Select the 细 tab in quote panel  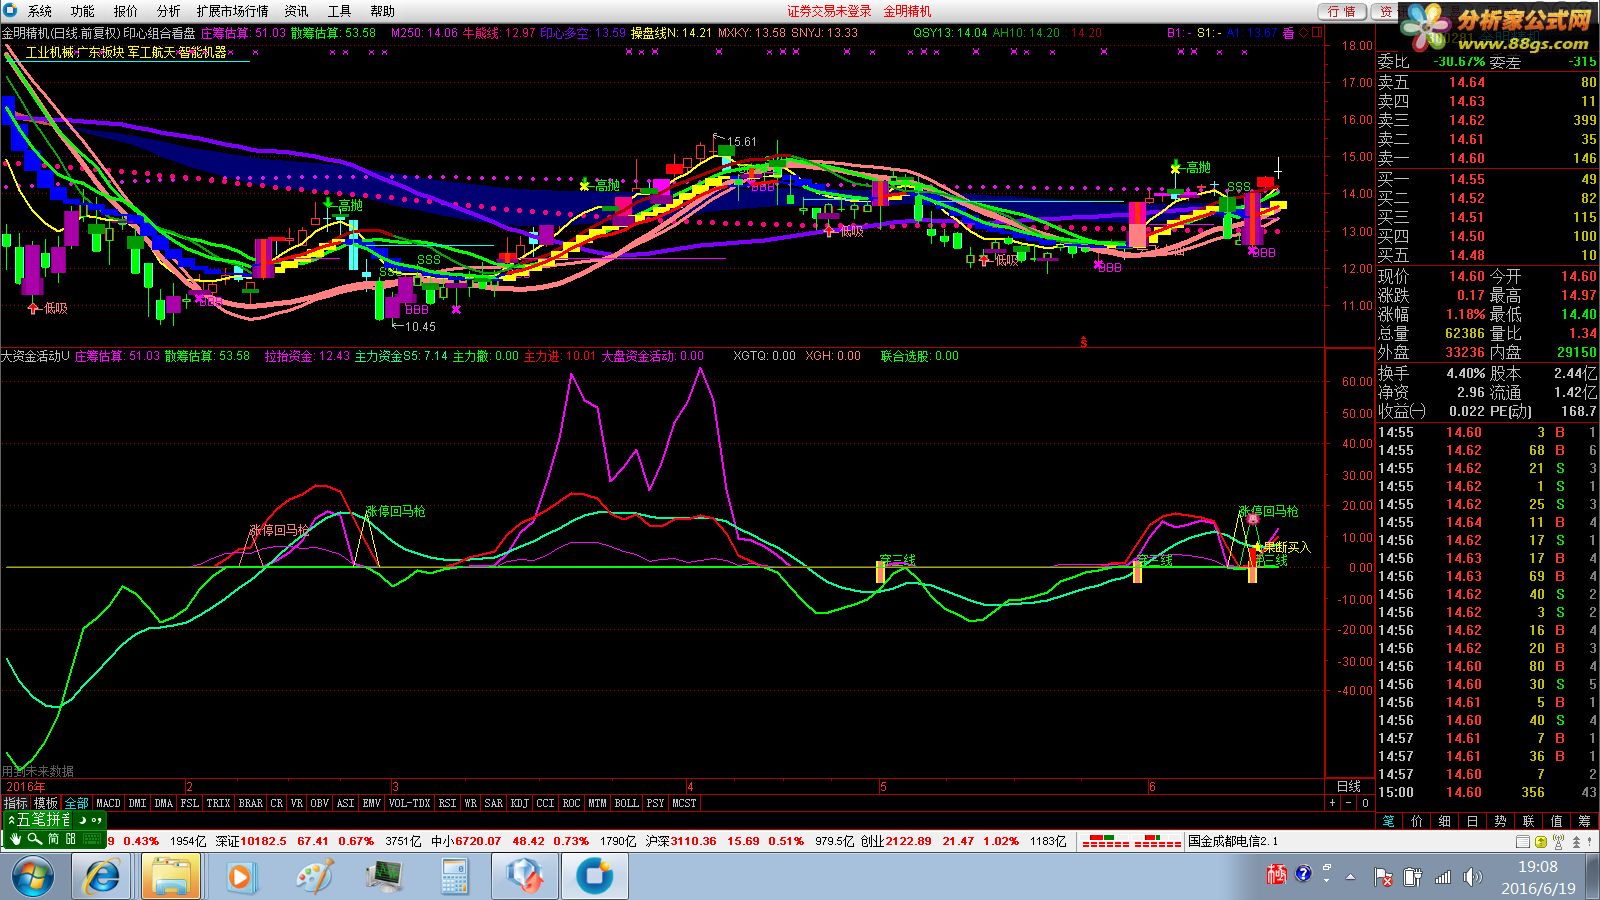(x=1444, y=821)
